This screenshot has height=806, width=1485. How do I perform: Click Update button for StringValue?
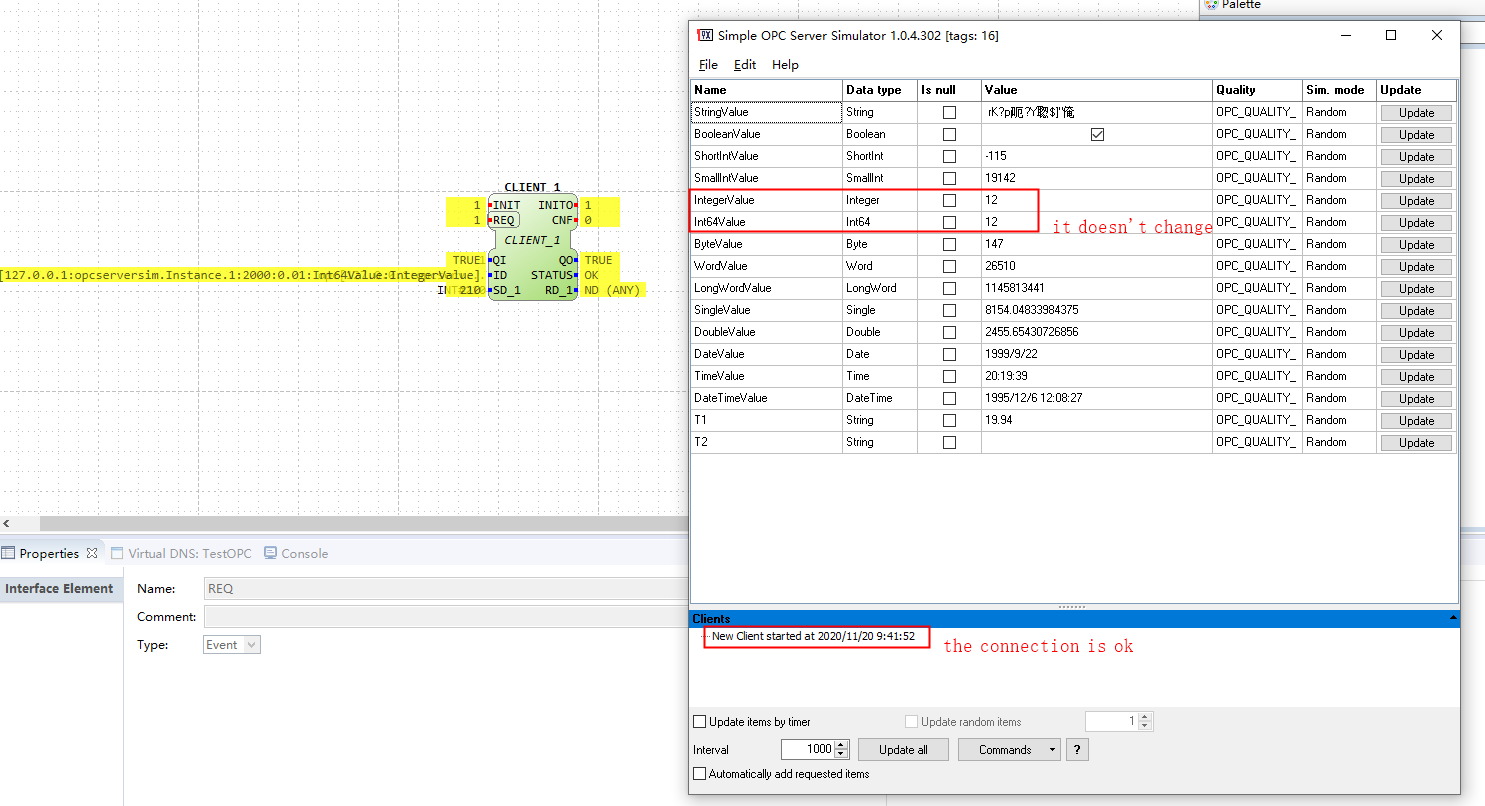click(x=1416, y=113)
